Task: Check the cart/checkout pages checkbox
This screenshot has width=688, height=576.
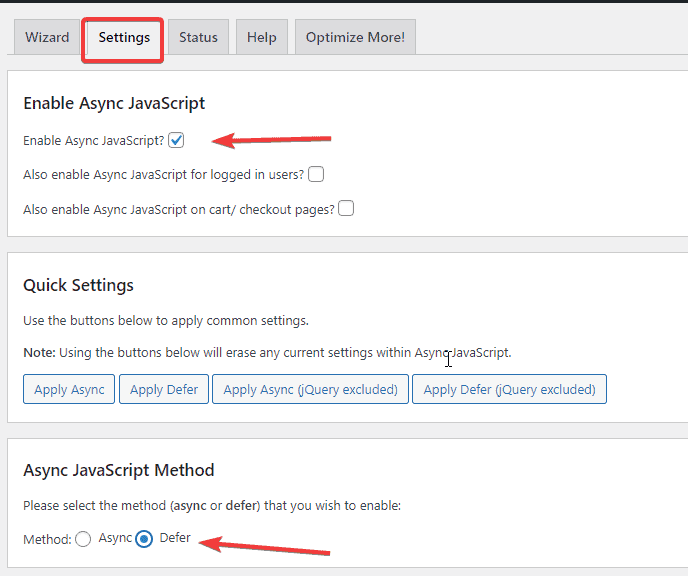Action: (346, 209)
